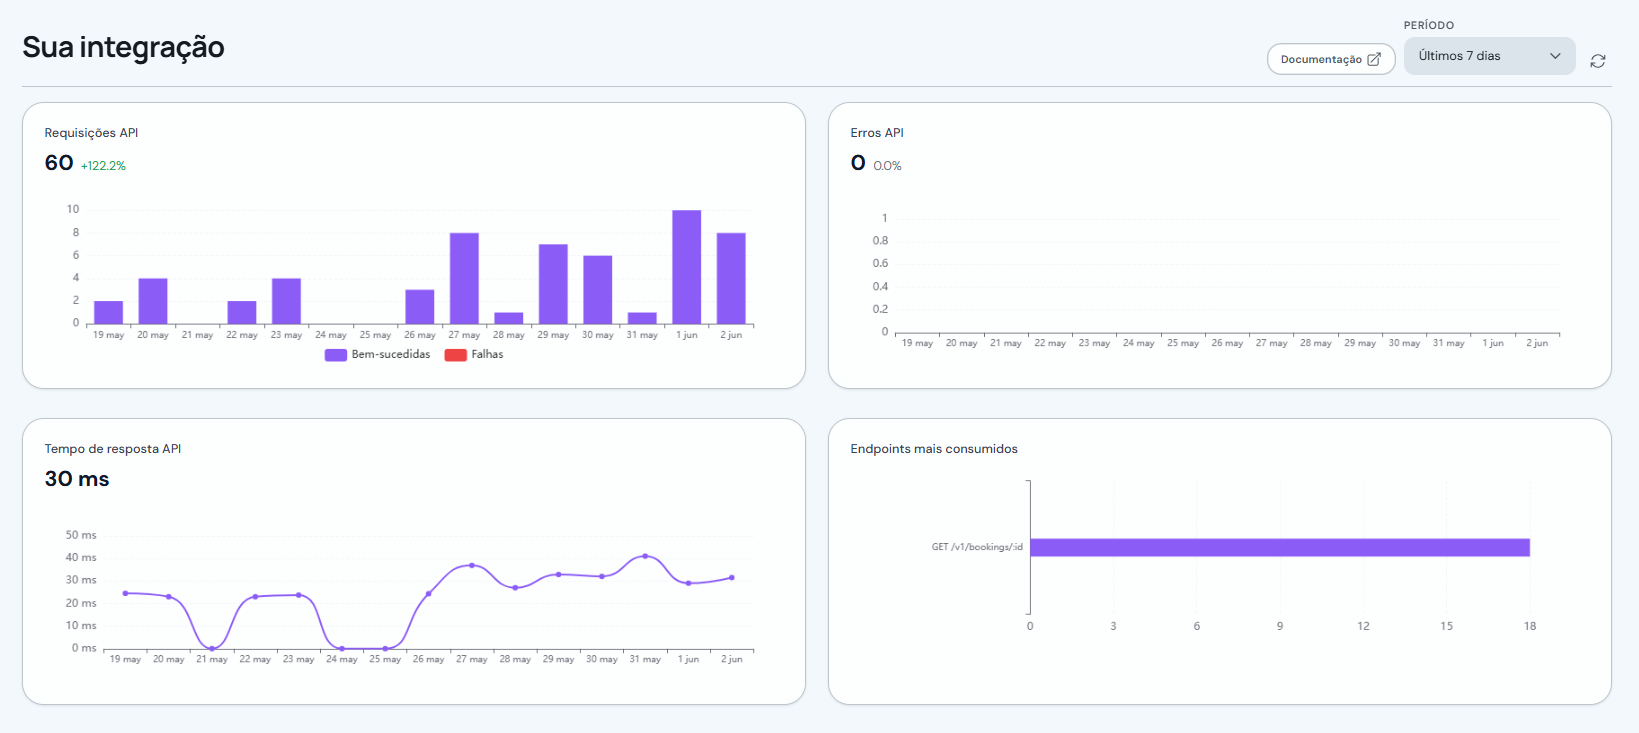Open the Documentação link button
This screenshot has height=733, width=1639.
(1331, 59)
